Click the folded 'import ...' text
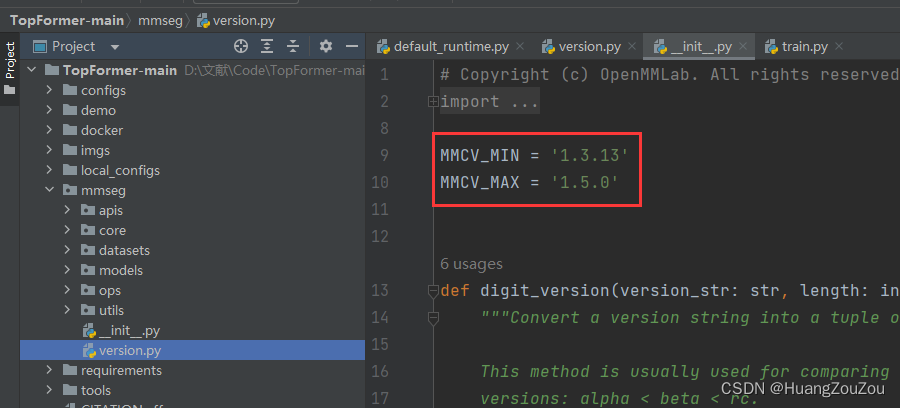The width and height of the screenshot is (900, 408). pos(490,102)
